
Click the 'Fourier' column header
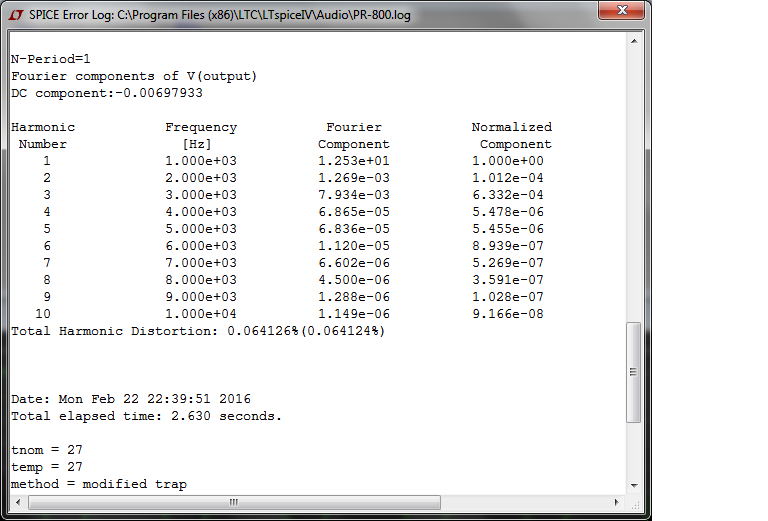coord(354,127)
